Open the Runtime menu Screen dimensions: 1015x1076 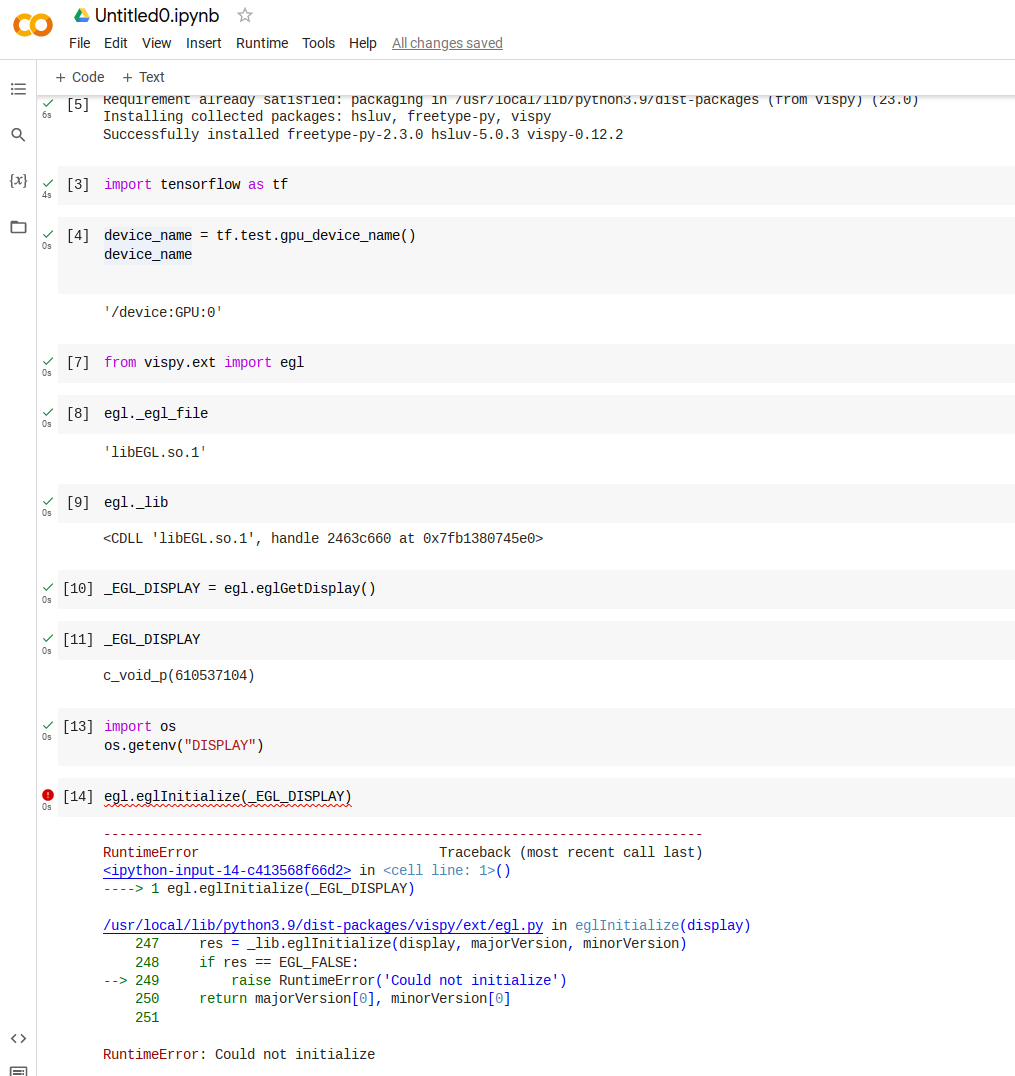[x=262, y=43]
